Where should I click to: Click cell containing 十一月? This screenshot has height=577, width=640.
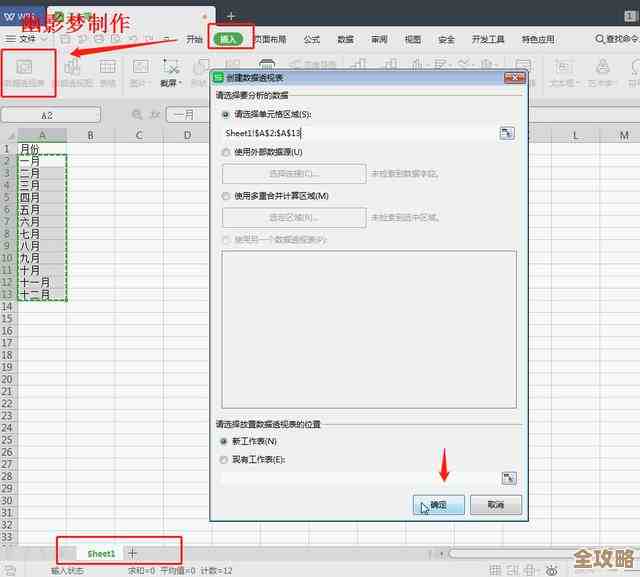(42, 282)
